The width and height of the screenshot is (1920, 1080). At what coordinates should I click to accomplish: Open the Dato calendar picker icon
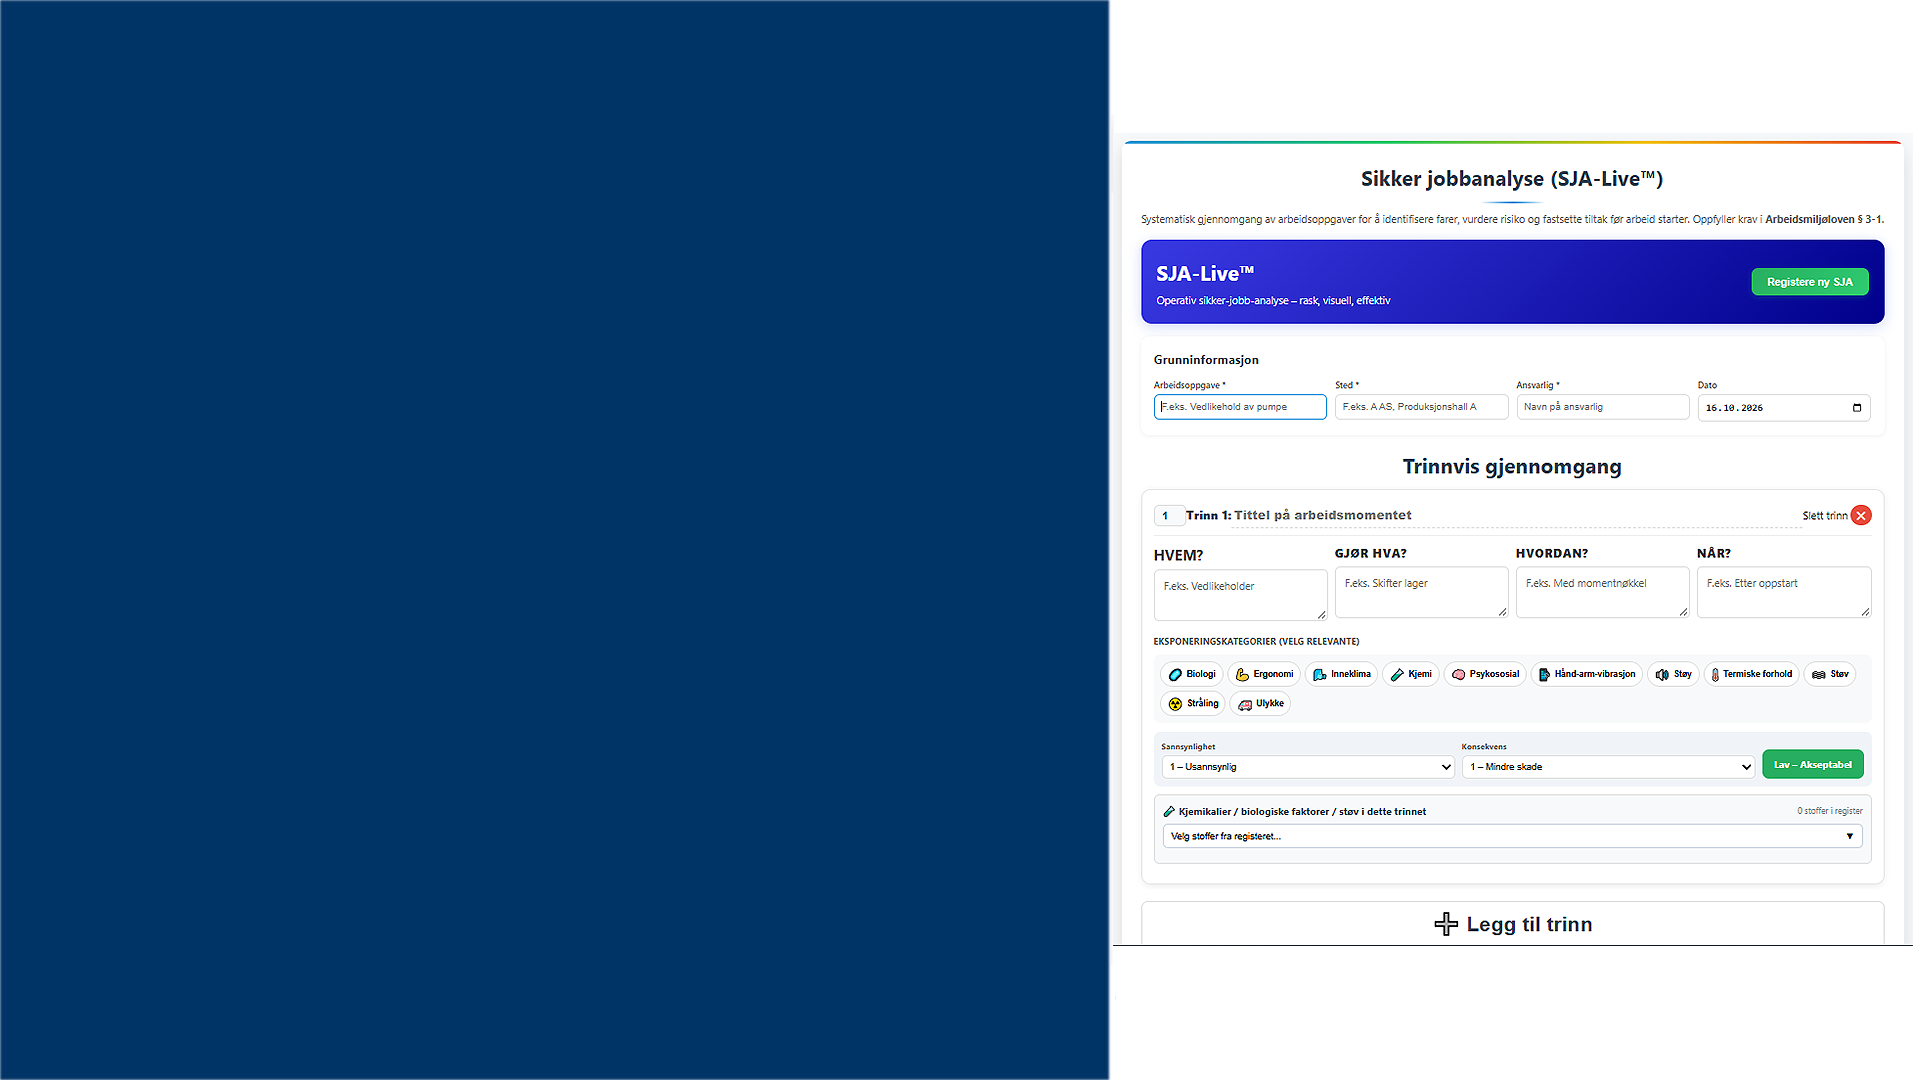point(1857,408)
